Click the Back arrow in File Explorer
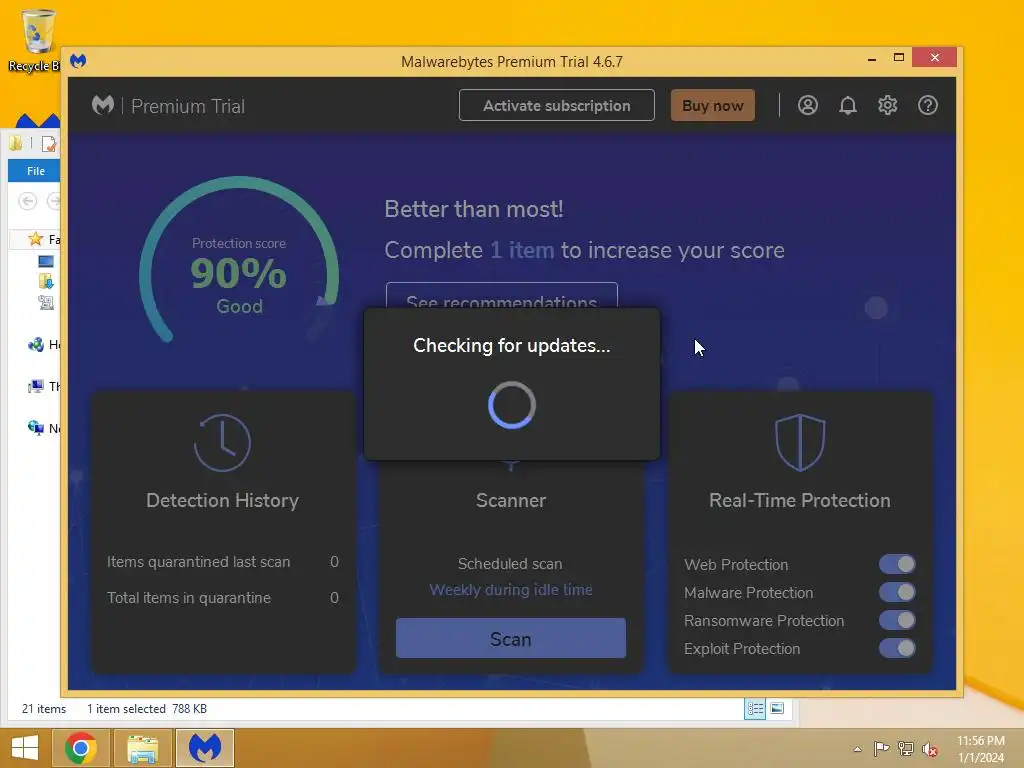 (27, 201)
